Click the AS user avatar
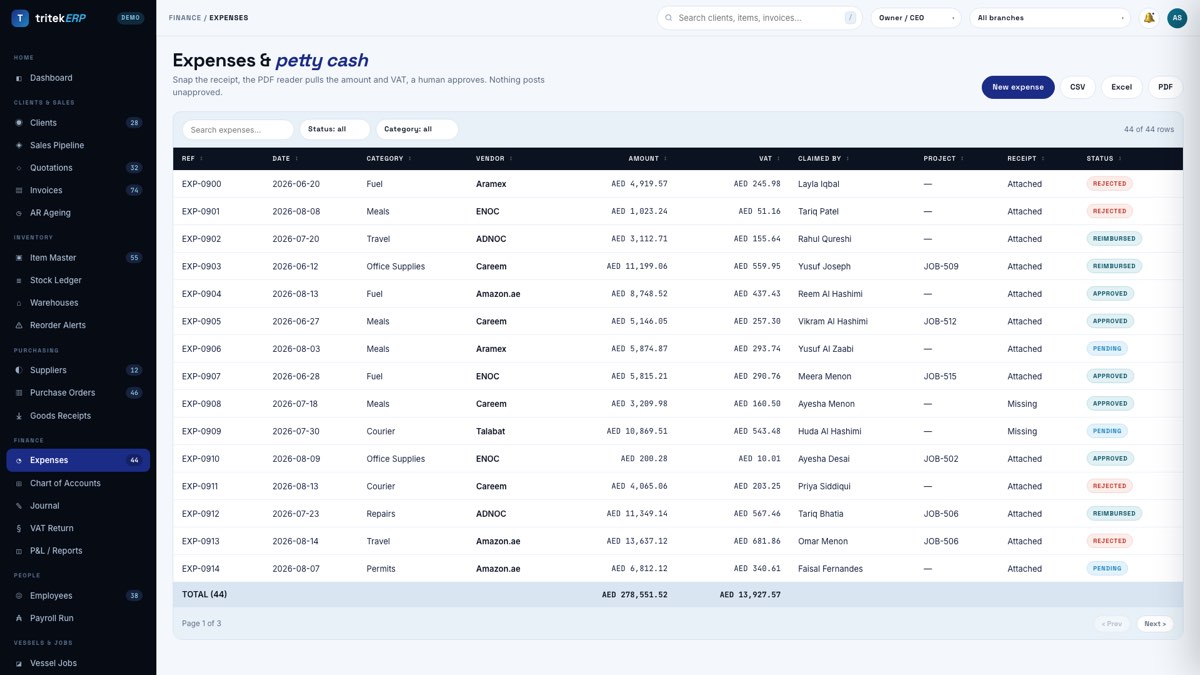 (1177, 18)
